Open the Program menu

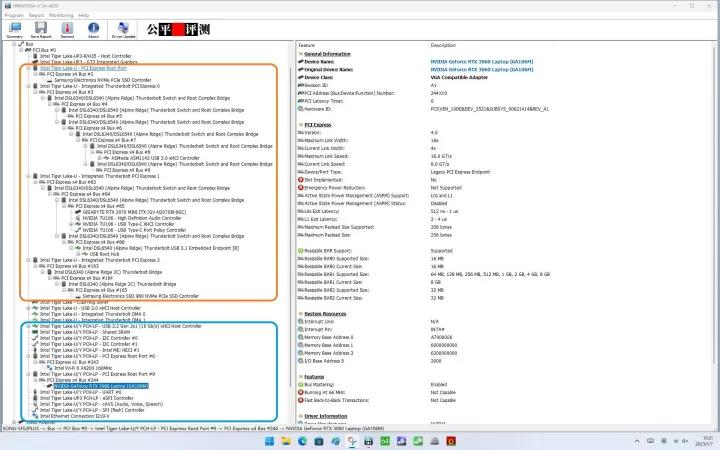[14, 16]
